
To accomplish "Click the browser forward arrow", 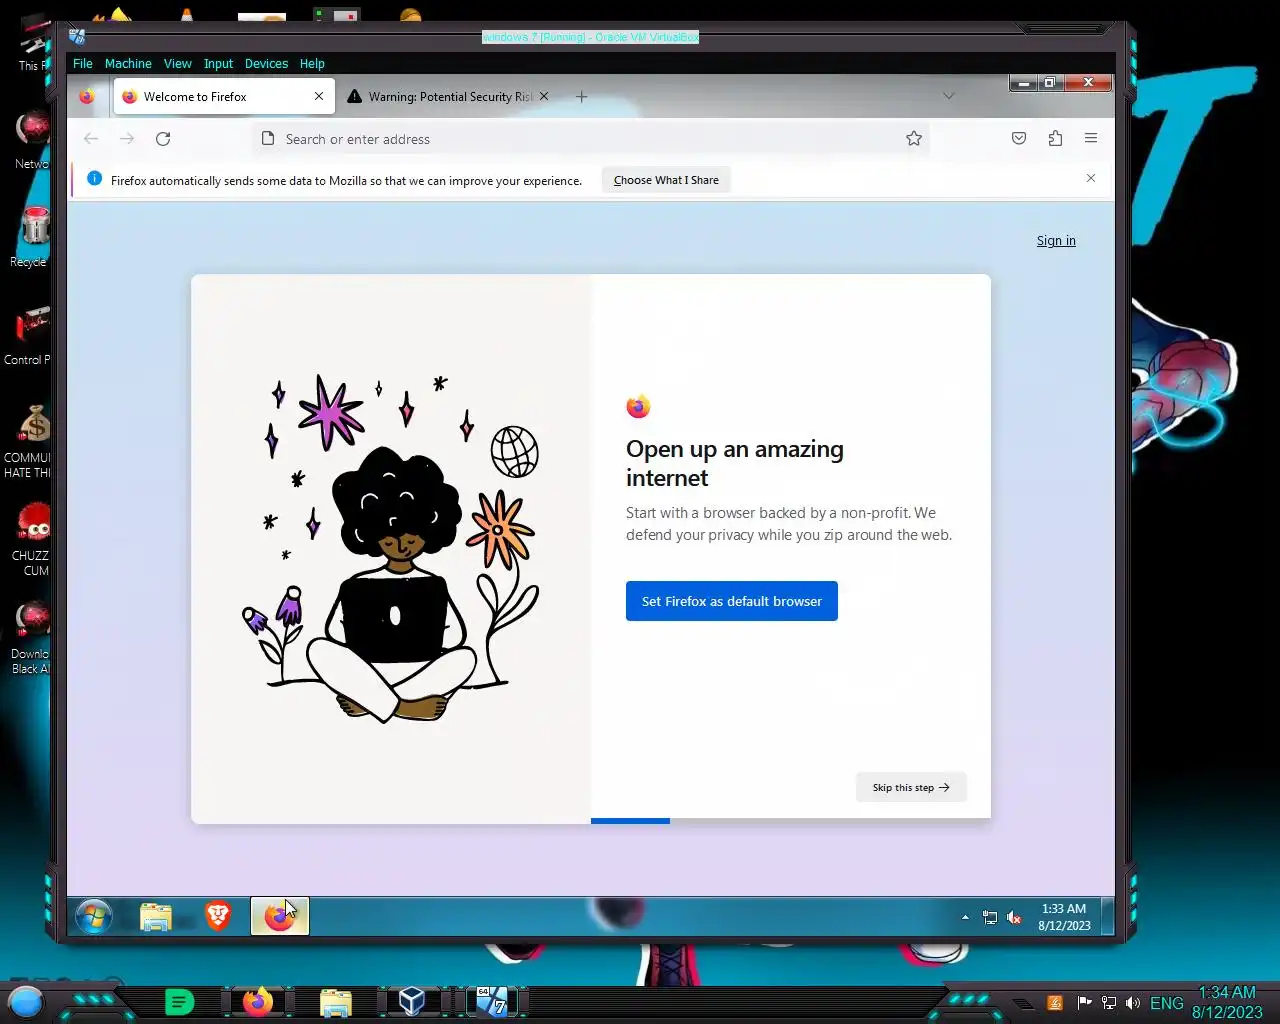I will 127,139.
